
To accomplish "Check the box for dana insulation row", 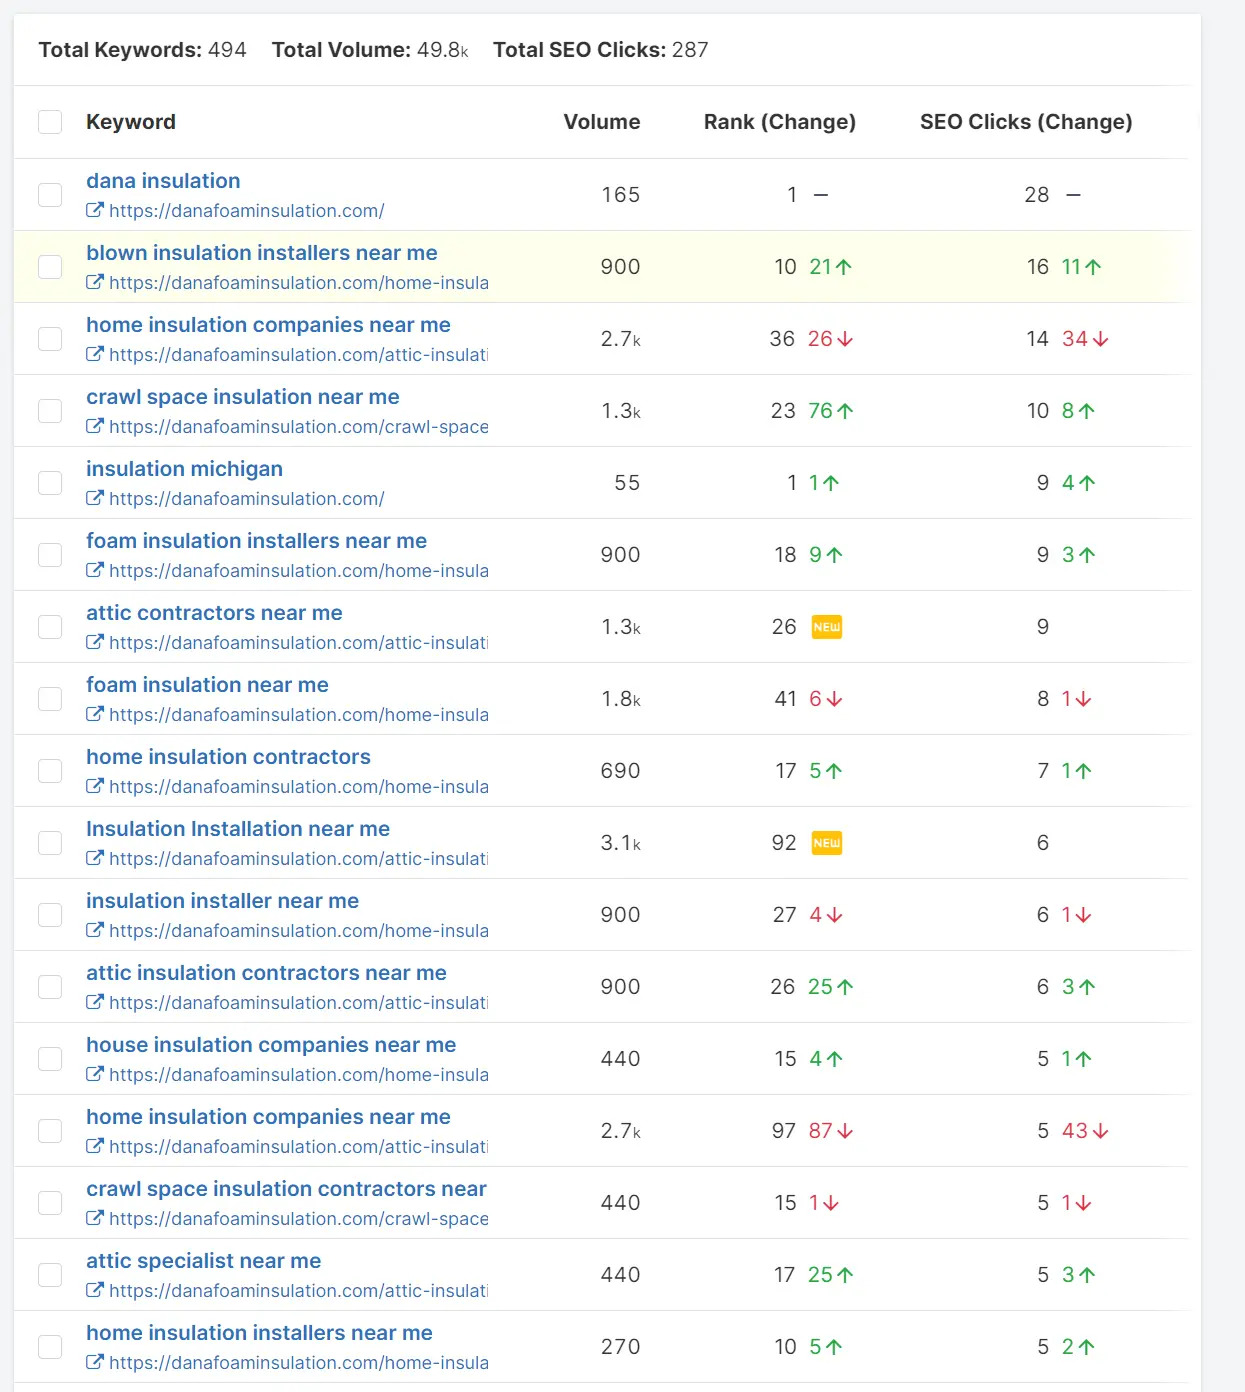I will (x=50, y=195).
